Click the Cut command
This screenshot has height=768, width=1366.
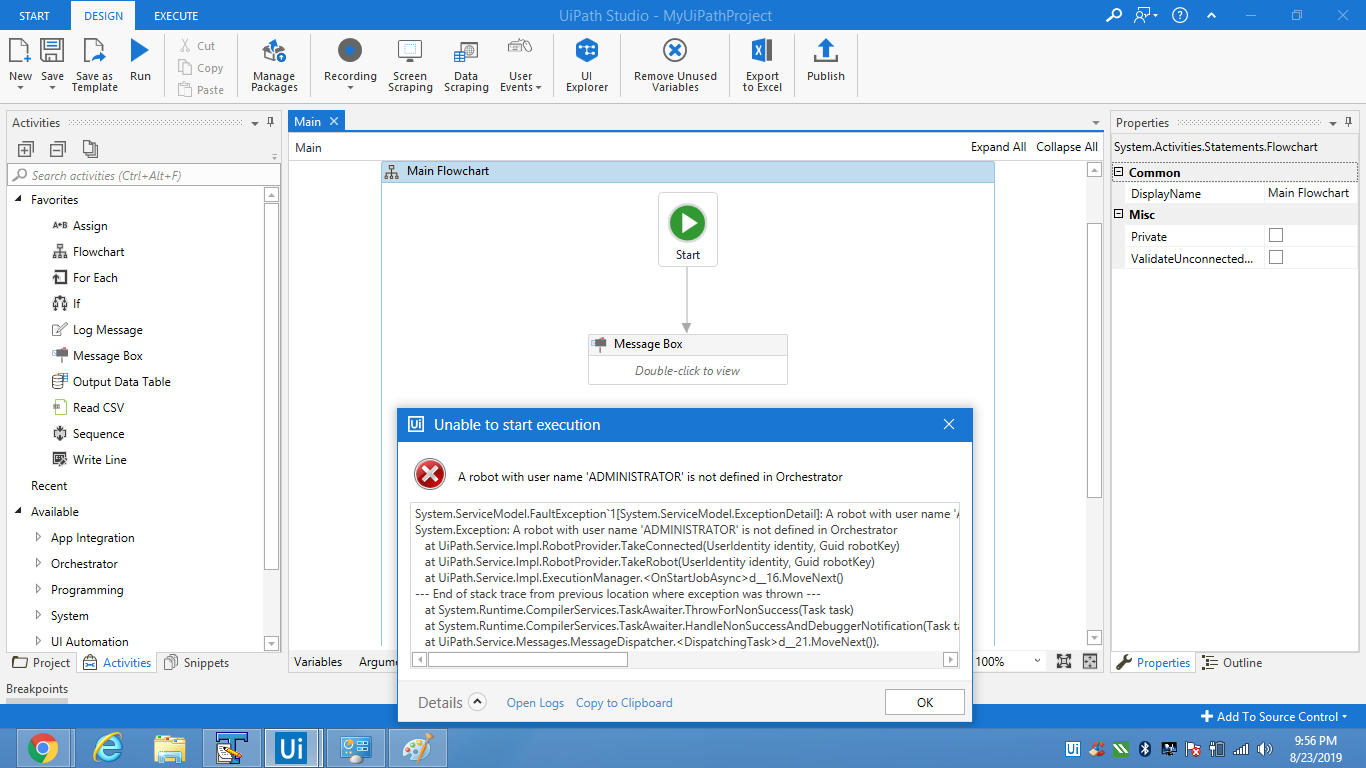point(197,46)
